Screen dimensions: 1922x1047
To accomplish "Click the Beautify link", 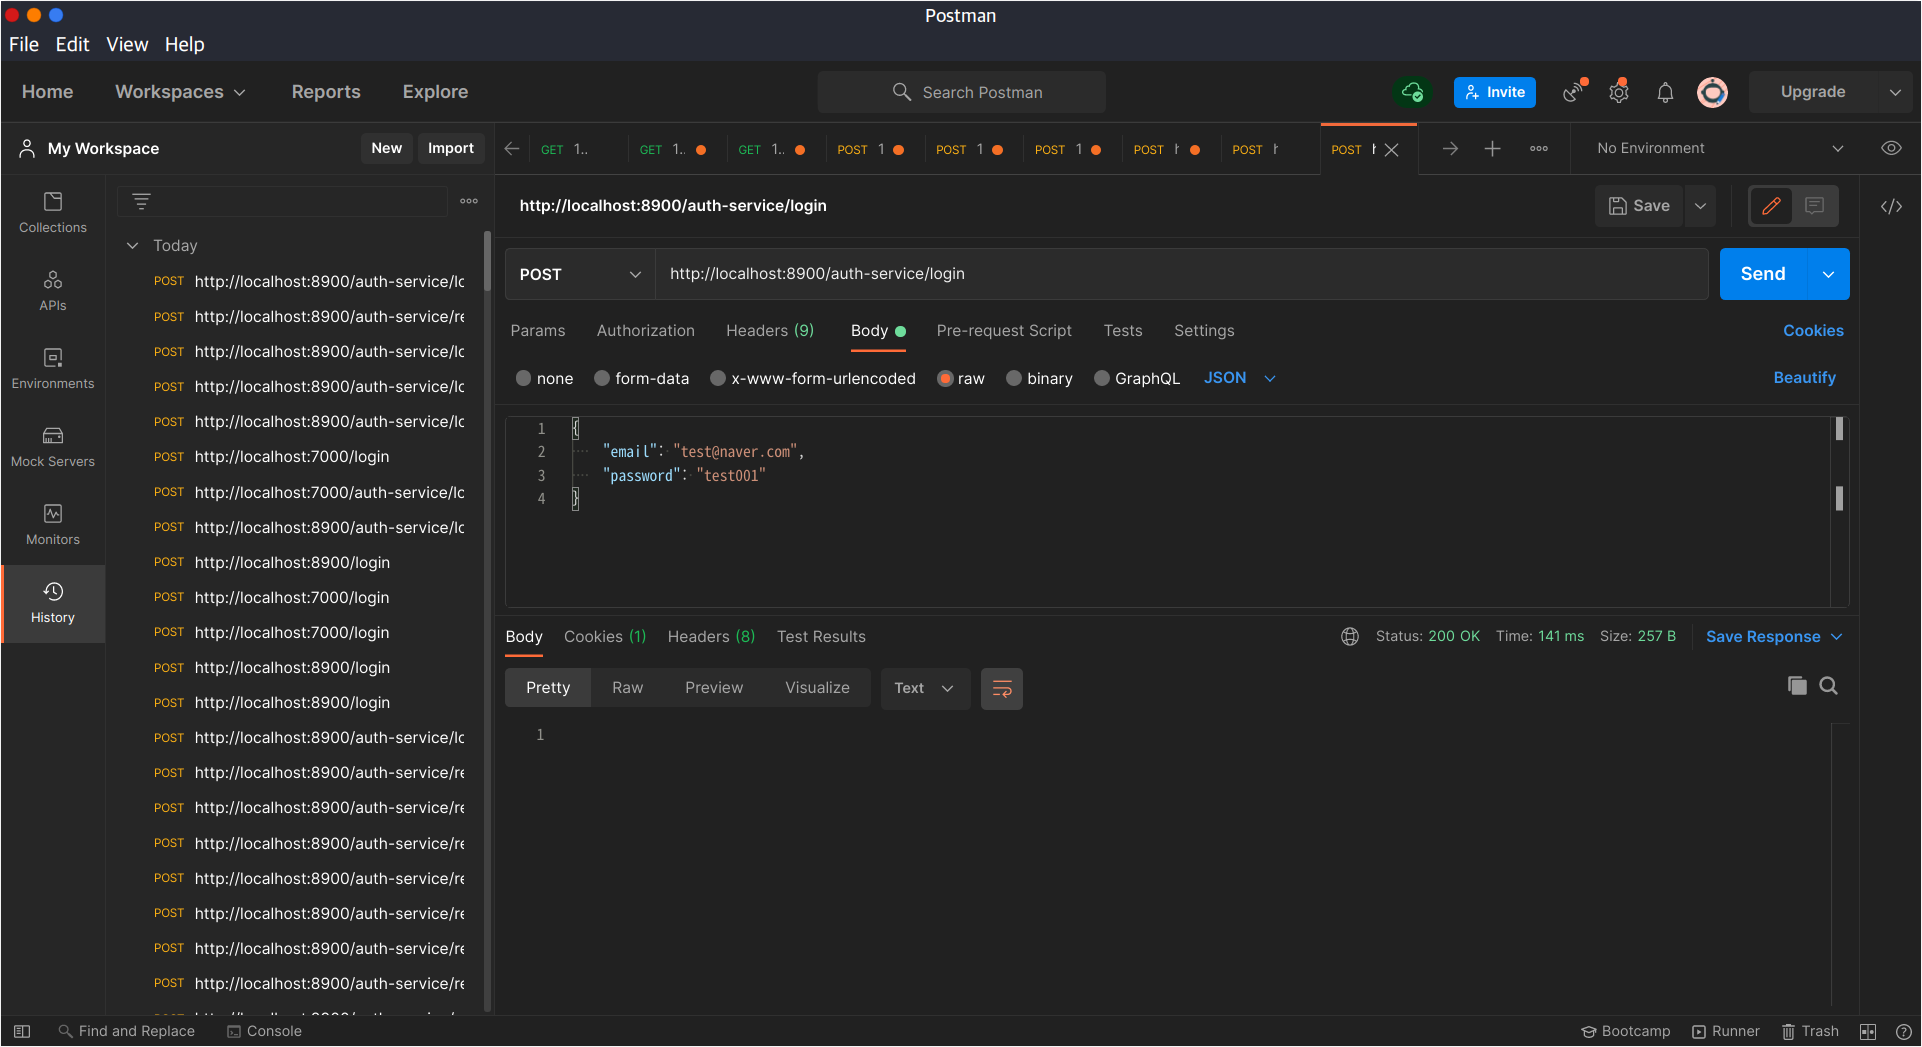I will point(1805,378).
